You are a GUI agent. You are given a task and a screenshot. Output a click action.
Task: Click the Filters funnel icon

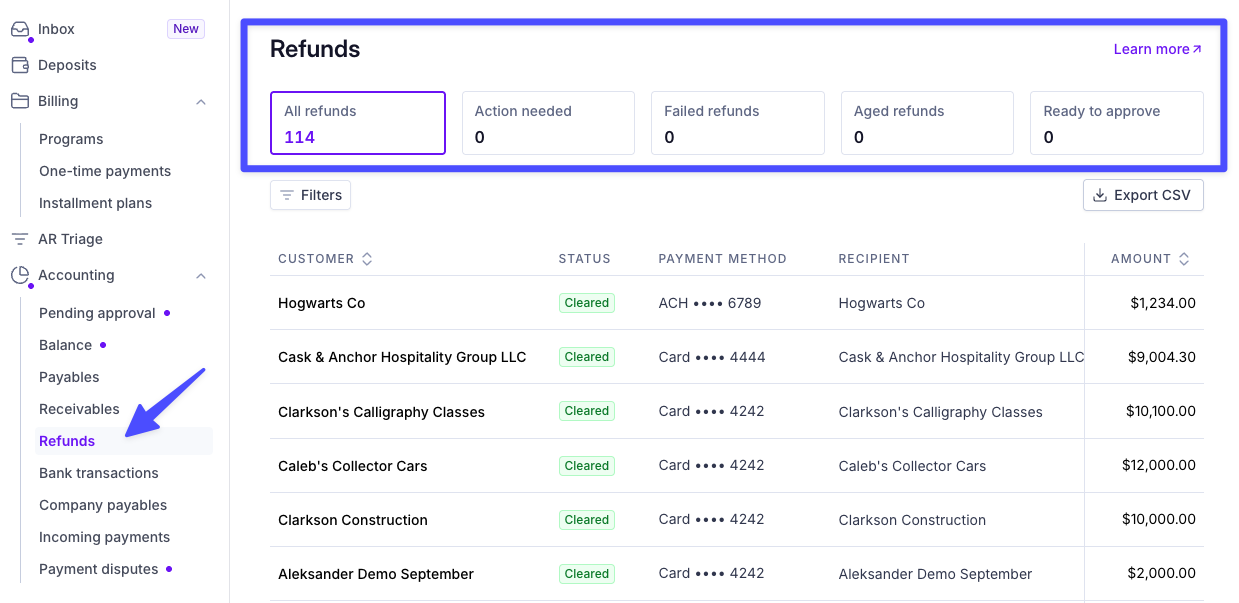(x=287, y=195)
